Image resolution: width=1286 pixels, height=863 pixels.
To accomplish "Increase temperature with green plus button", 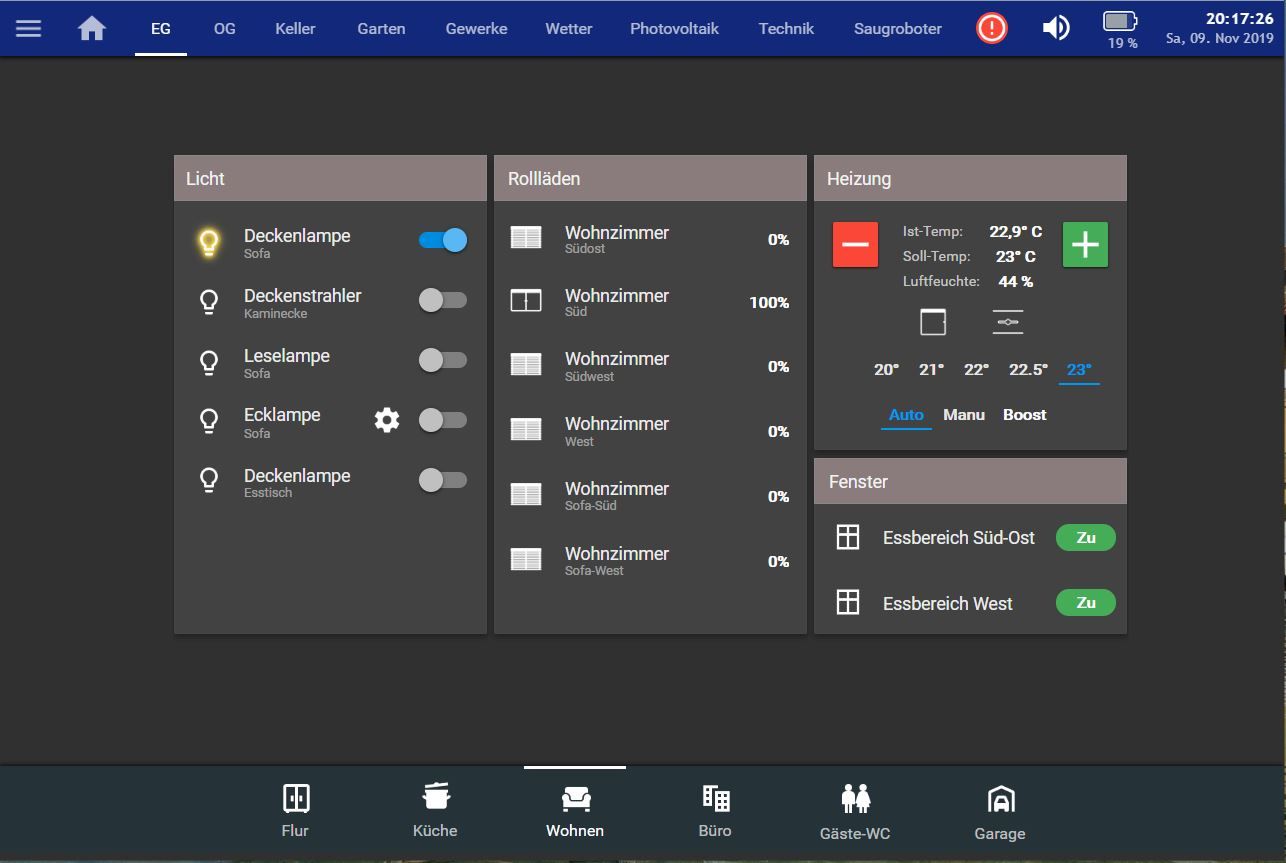I will pos(1085,245).
